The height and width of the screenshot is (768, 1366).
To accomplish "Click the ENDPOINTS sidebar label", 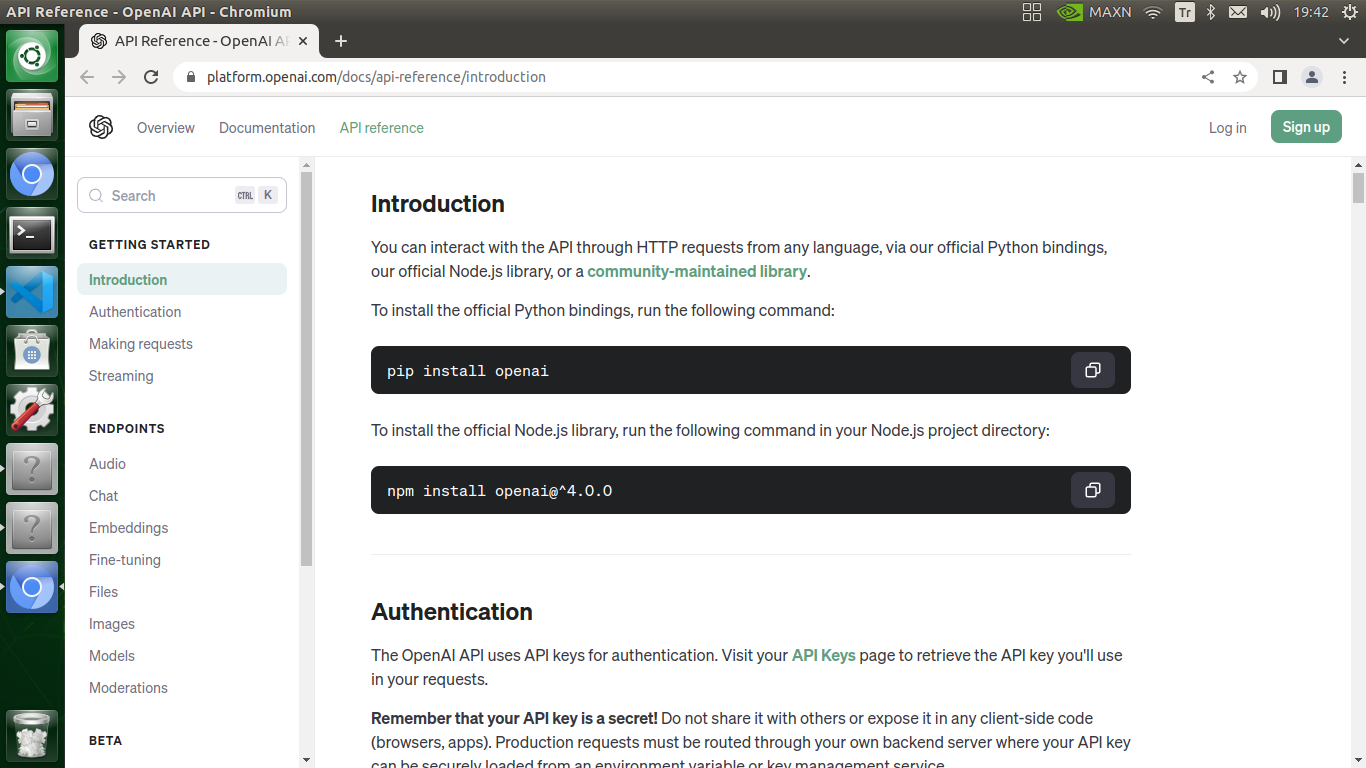I will point(127,429).
